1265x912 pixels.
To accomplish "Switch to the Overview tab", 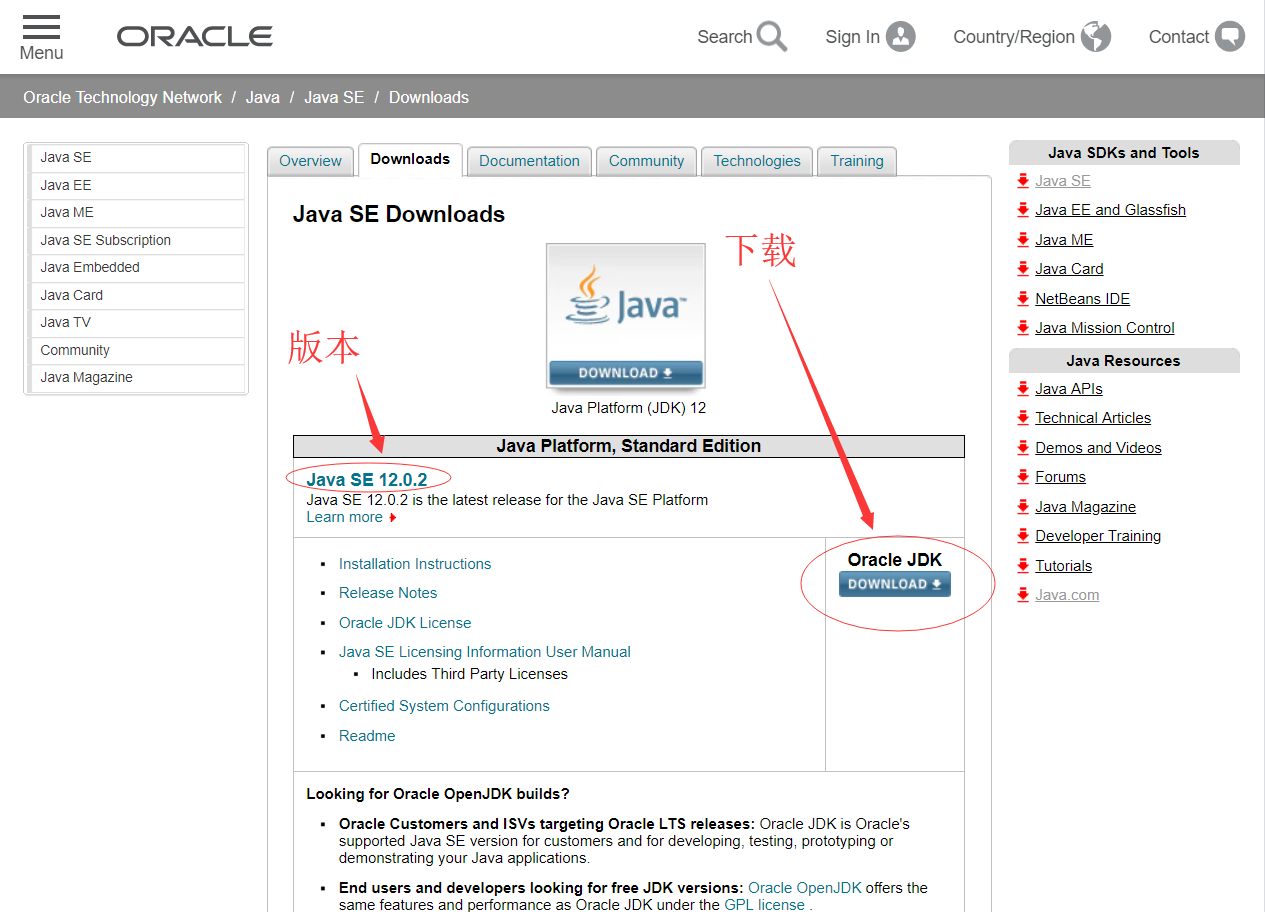I will pyautogui.click(x=310, y=161).
